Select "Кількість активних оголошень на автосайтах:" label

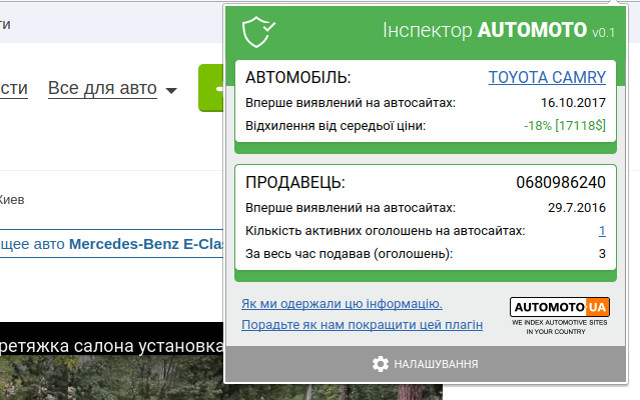[x=385, y=231]
